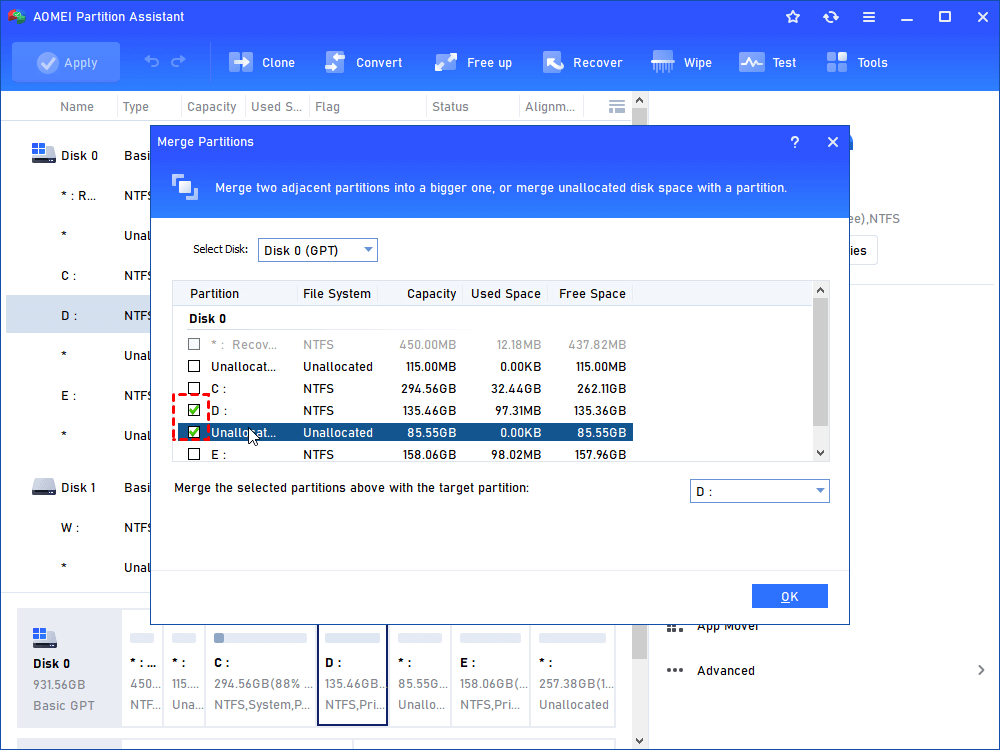Confirm merge with the OK button
The width and height of the screenshot is (1000, 750).
[x=790, y=595]
